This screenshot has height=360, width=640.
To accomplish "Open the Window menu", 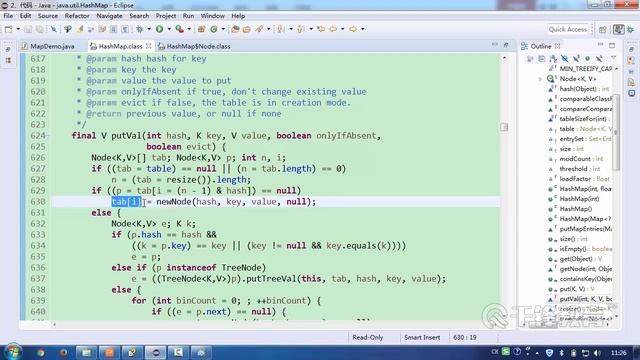I will pos(212,16).
